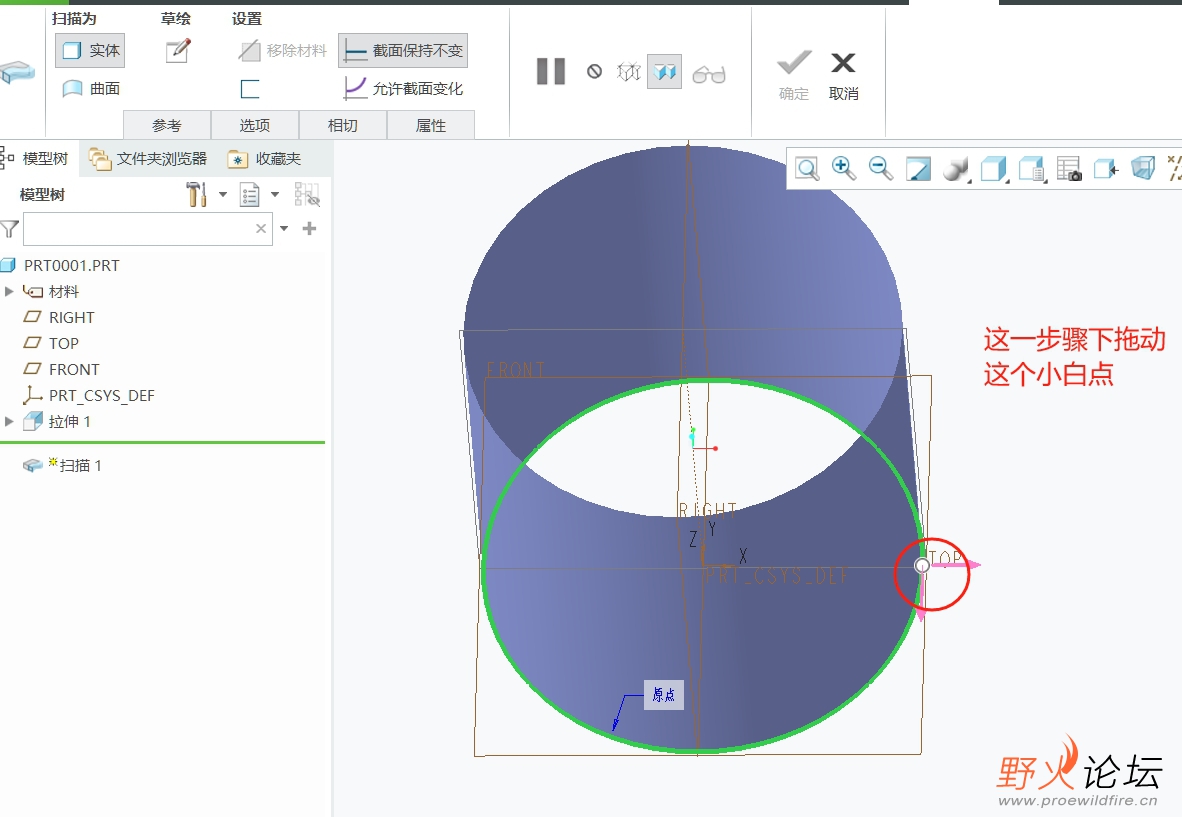
Task: Open the 选项 tab
Action: point(255,125)
